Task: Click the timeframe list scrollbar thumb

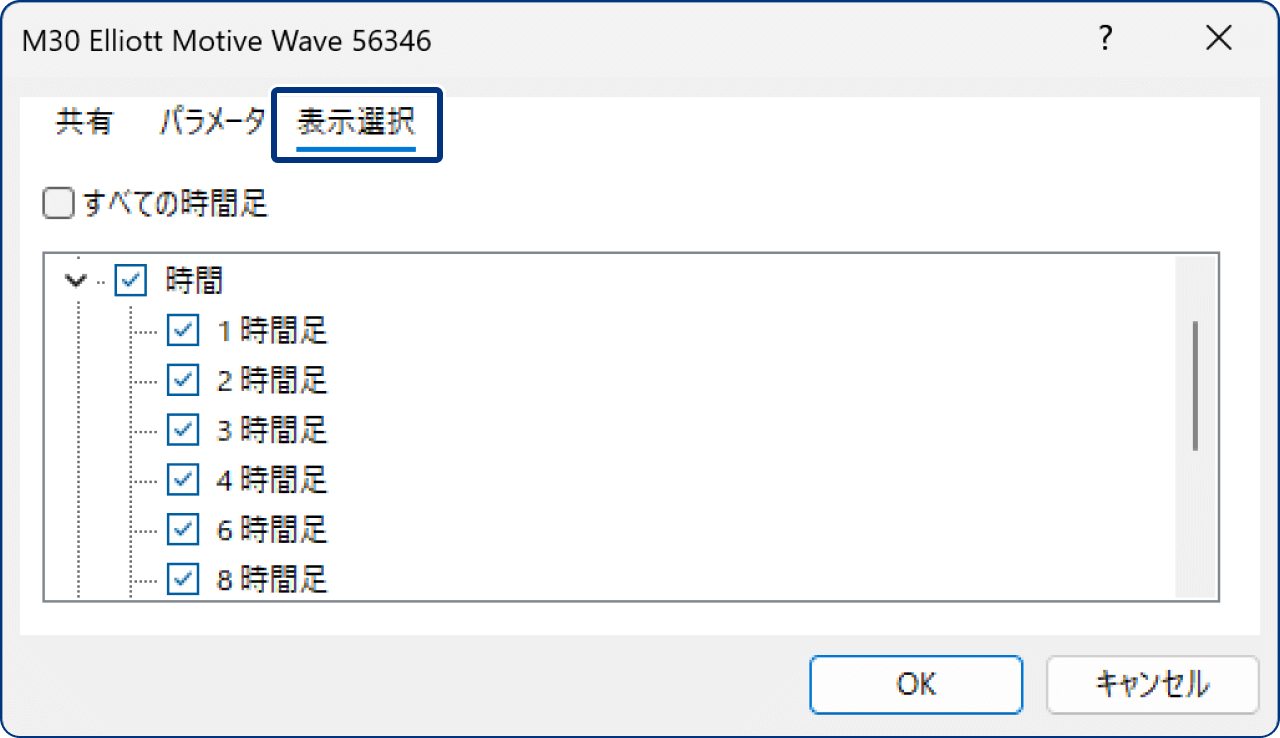Action: click(x=1195, y=385)
